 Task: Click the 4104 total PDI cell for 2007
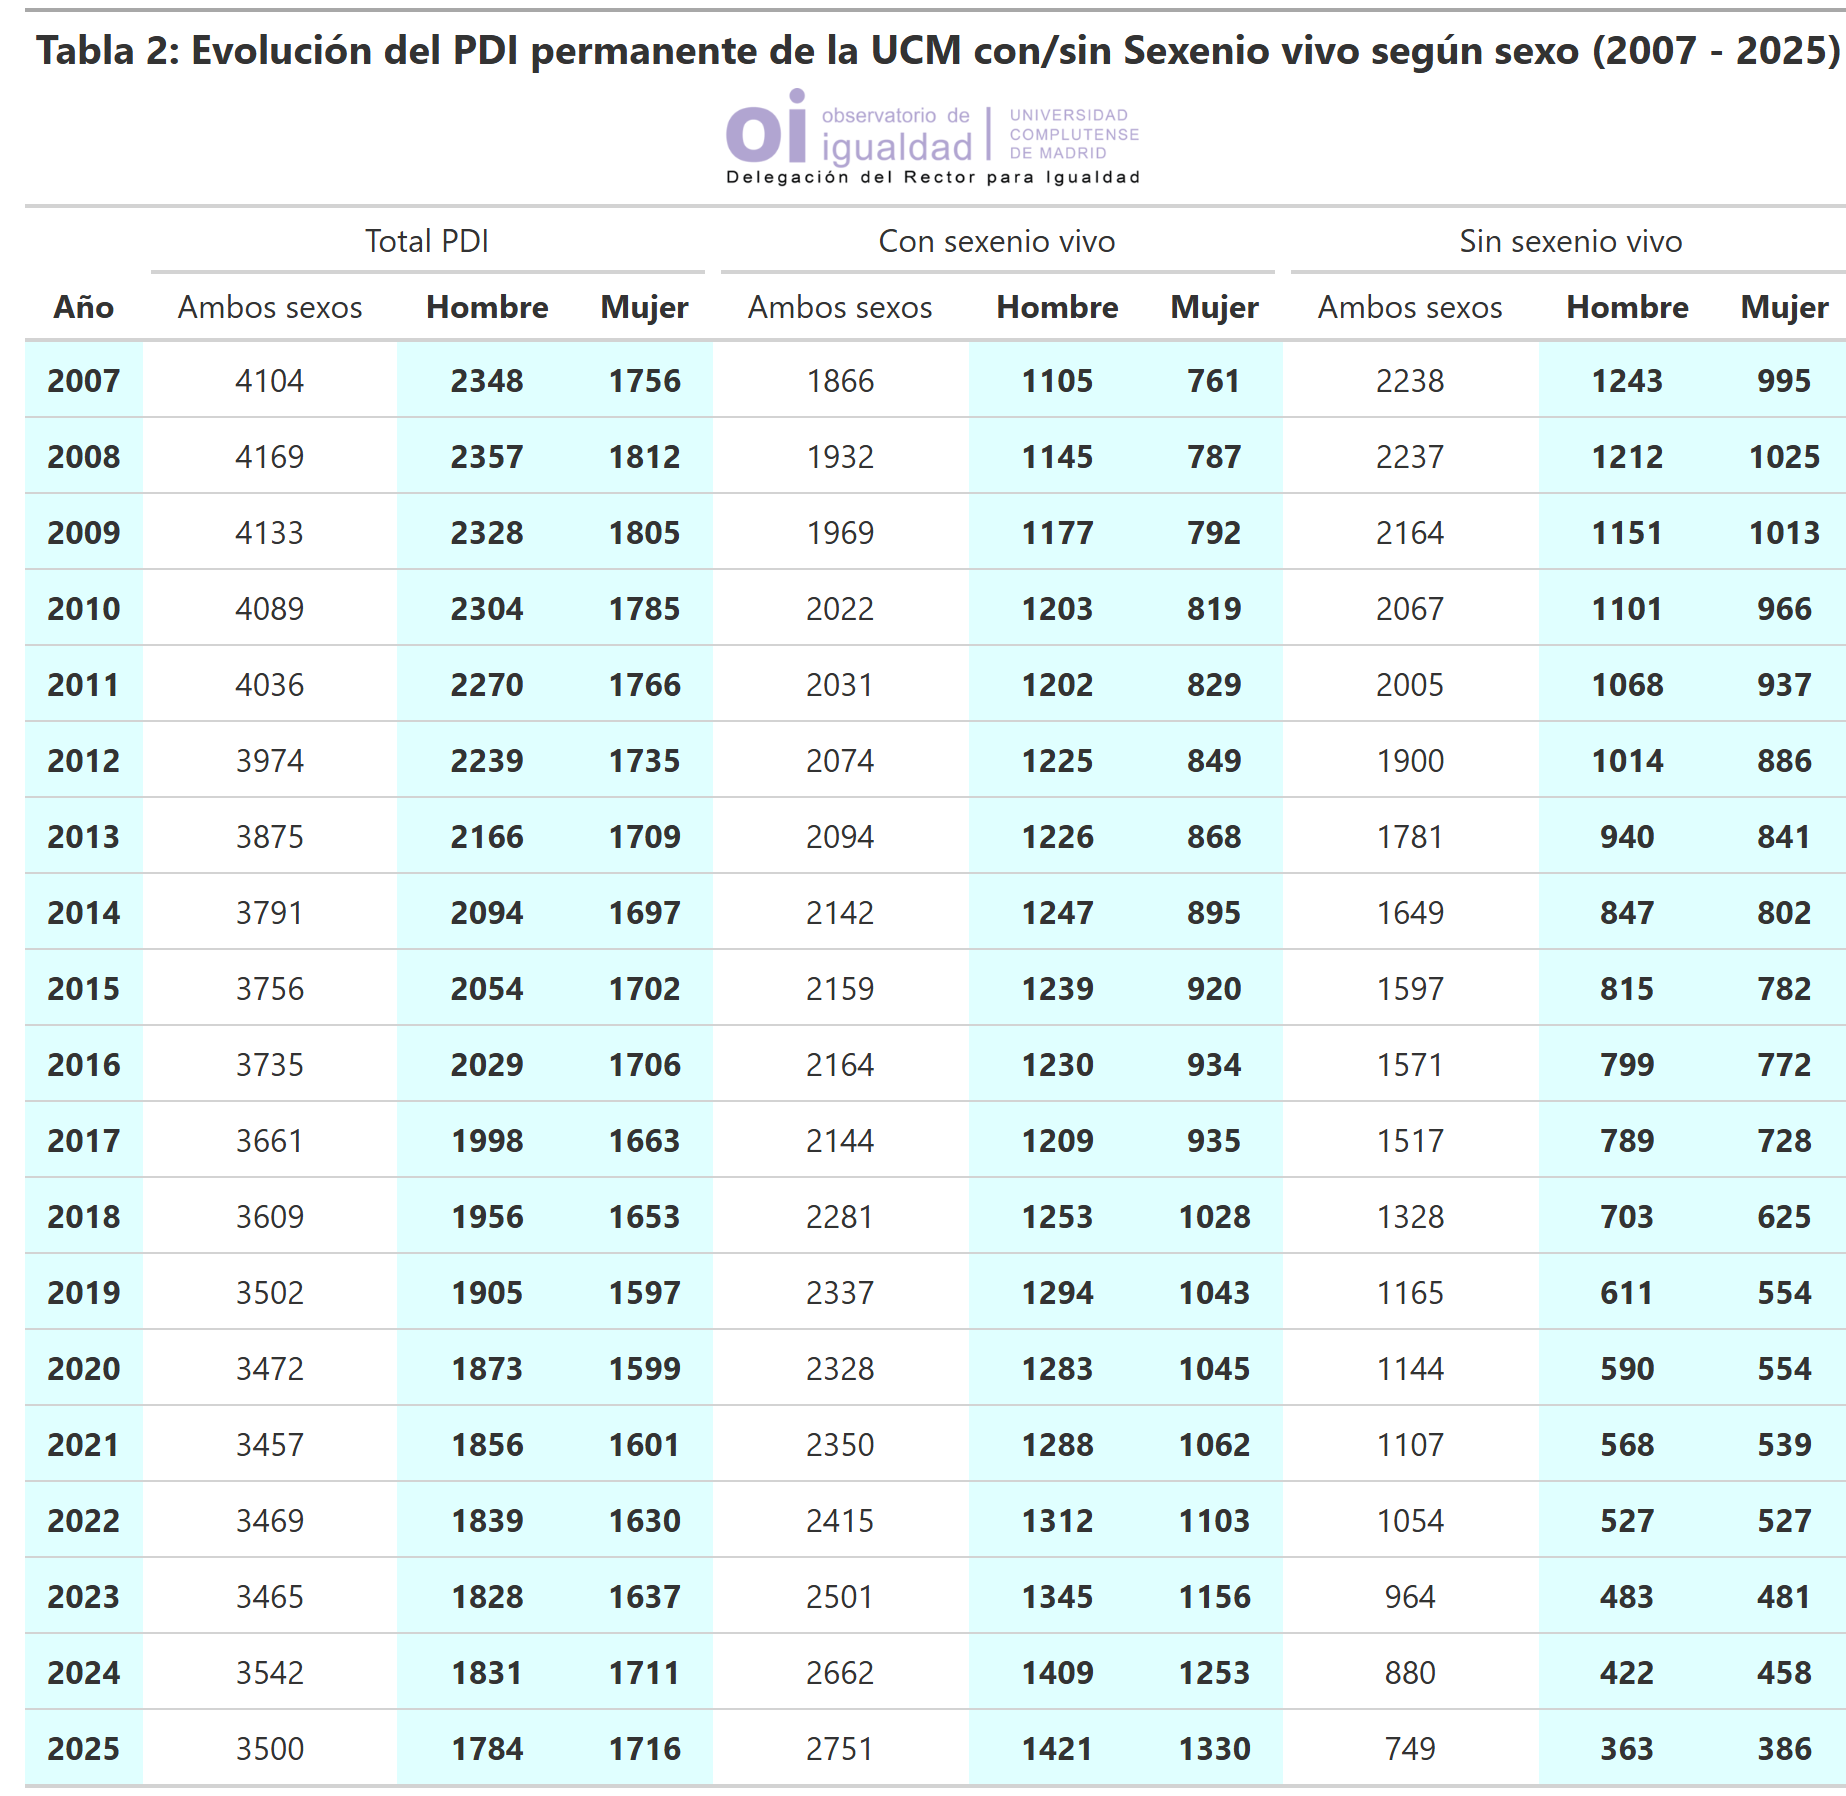pos(270,381)
